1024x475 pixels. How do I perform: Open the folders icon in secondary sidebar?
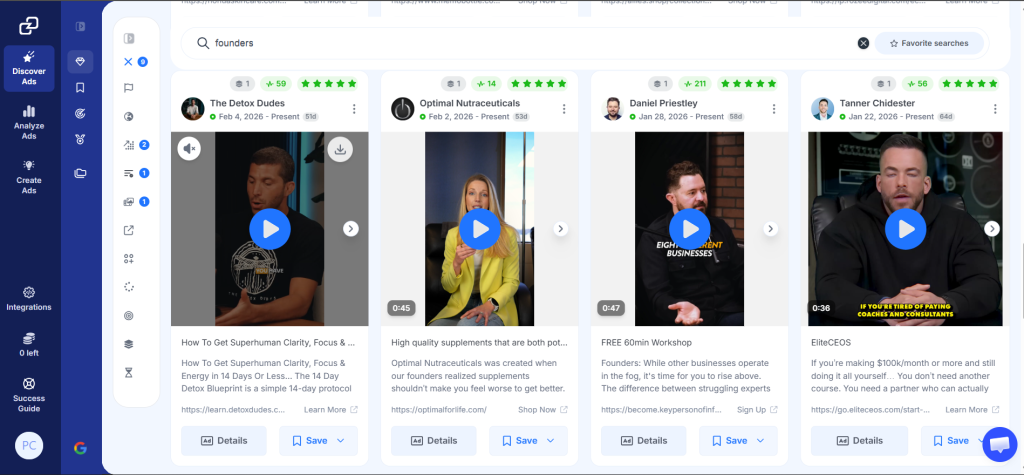tap(80, 173)
